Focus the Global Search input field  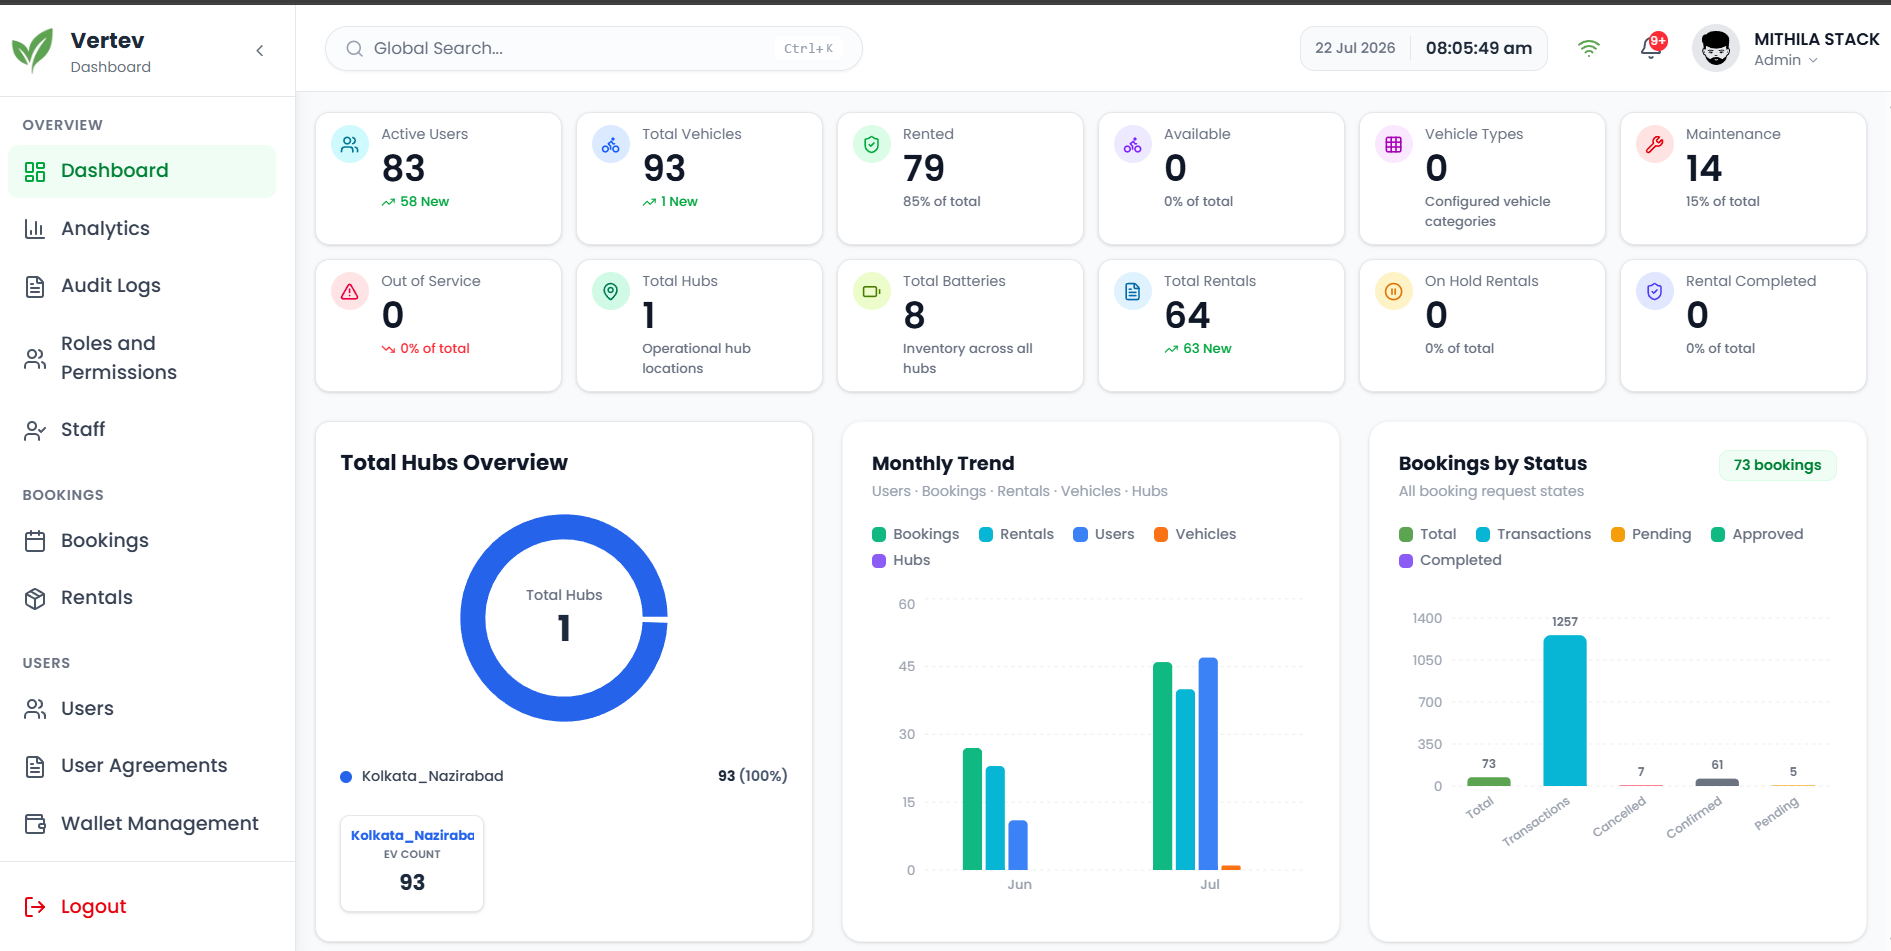[593, 48]
